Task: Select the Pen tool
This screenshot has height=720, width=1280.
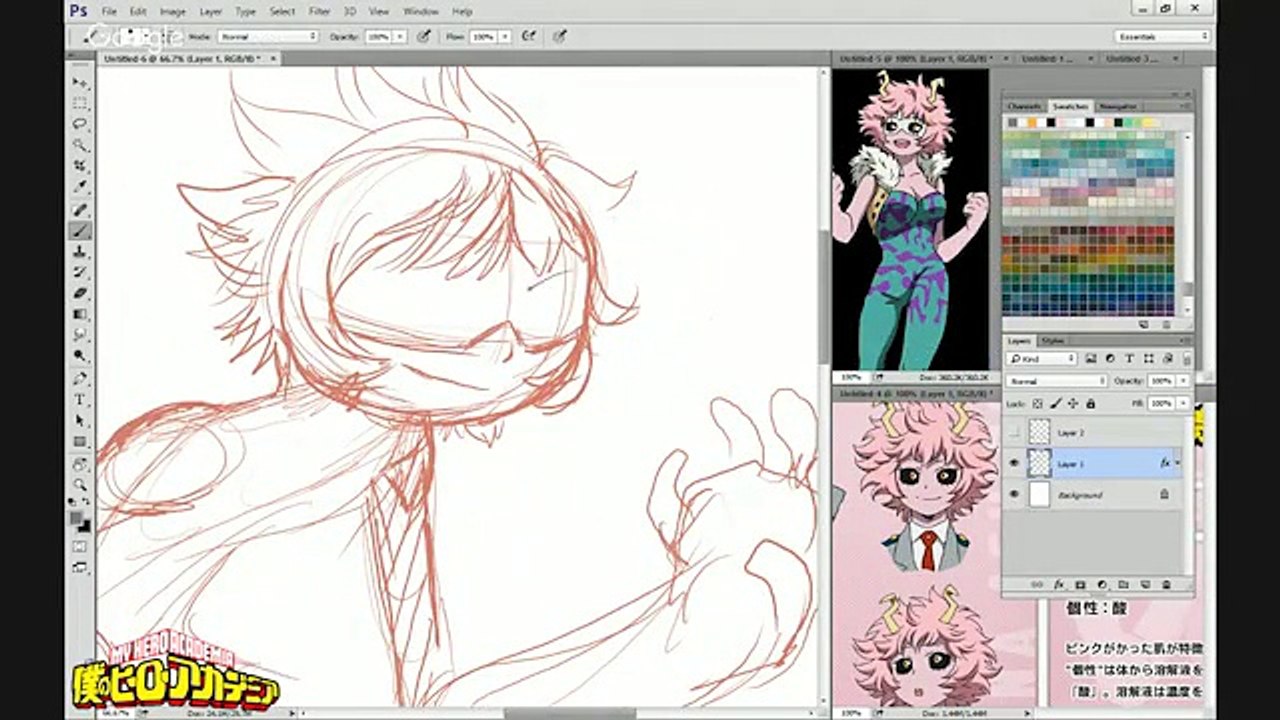Action: (x=80, y=378)
